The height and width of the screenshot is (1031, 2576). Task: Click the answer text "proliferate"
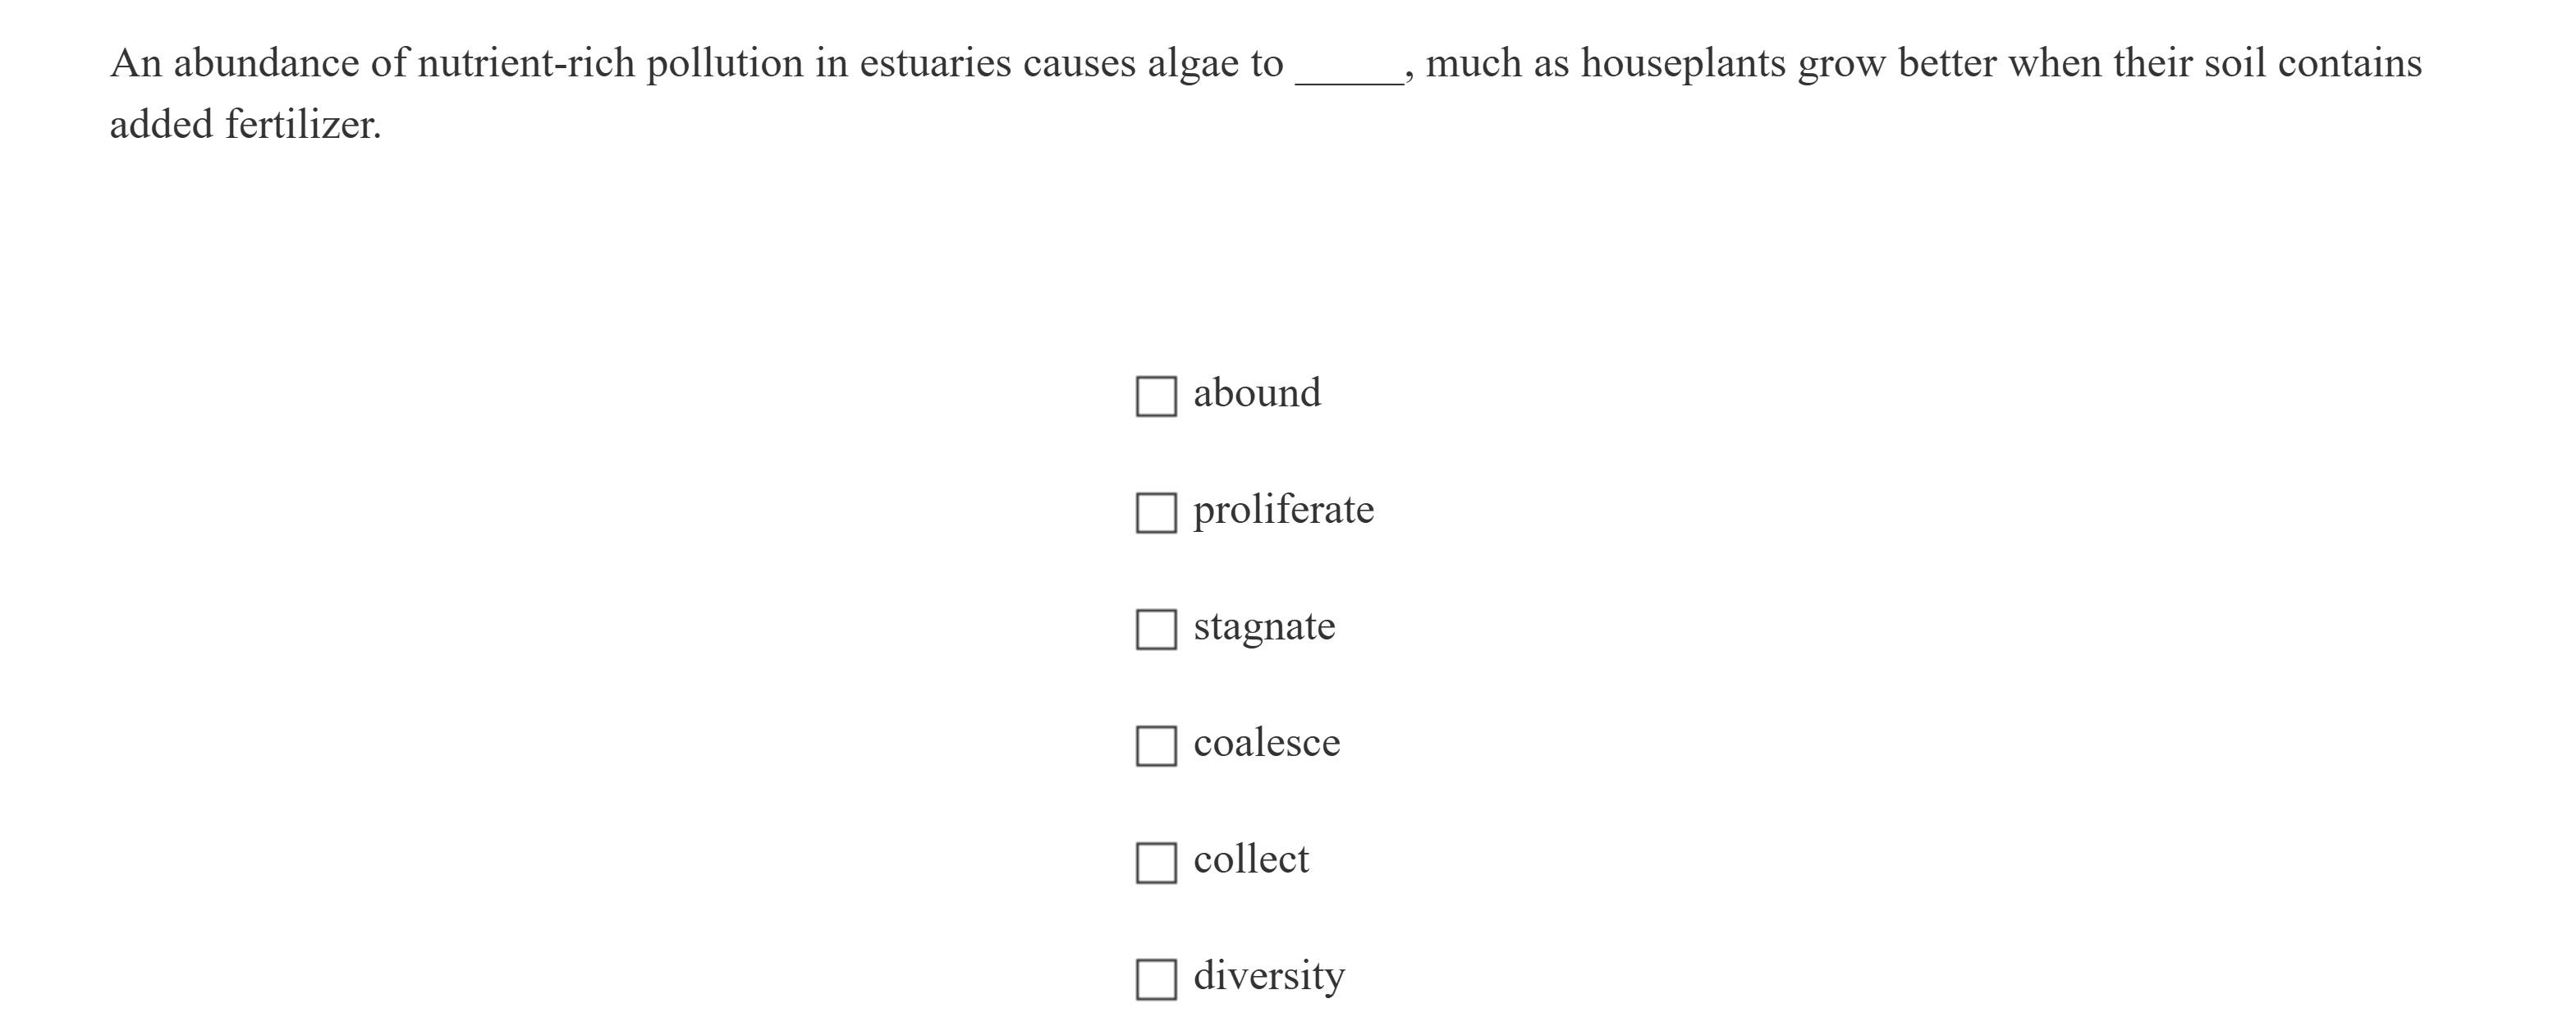(x=1283, y=510)
